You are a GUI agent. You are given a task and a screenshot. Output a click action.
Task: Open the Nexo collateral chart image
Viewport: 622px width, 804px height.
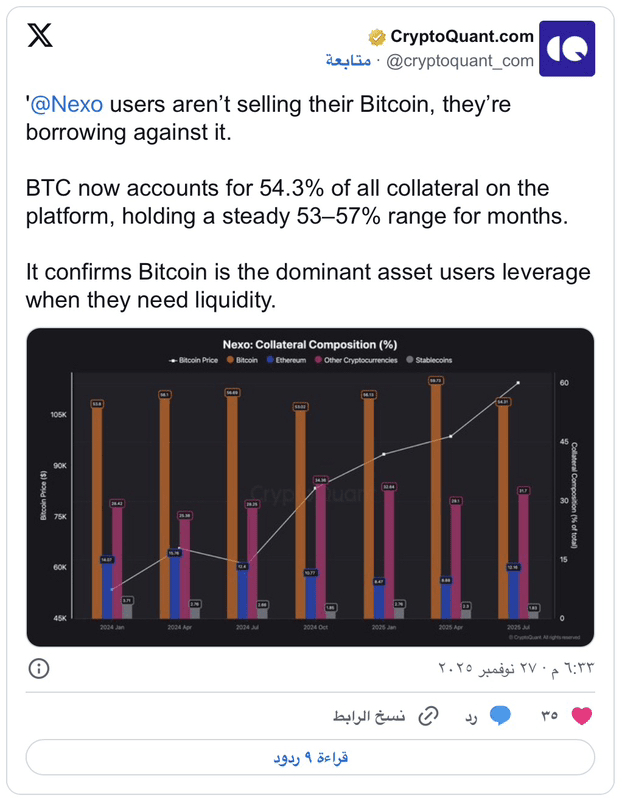(x=310, y=487)
